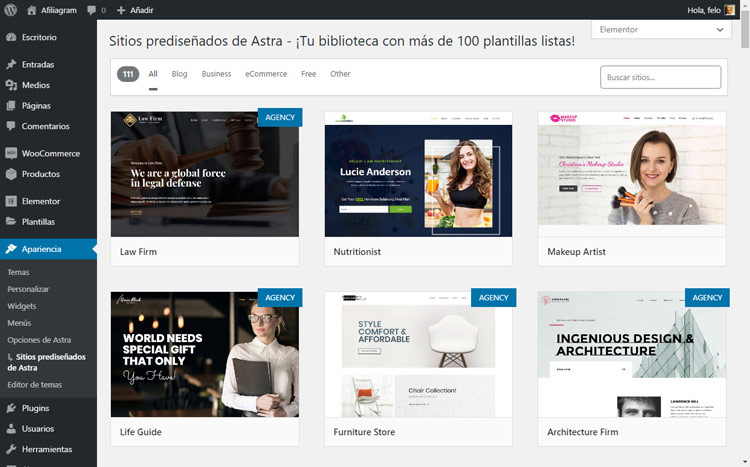Go to Opciones de Astra
Screen dimensions: 750x467
[39, 340]
